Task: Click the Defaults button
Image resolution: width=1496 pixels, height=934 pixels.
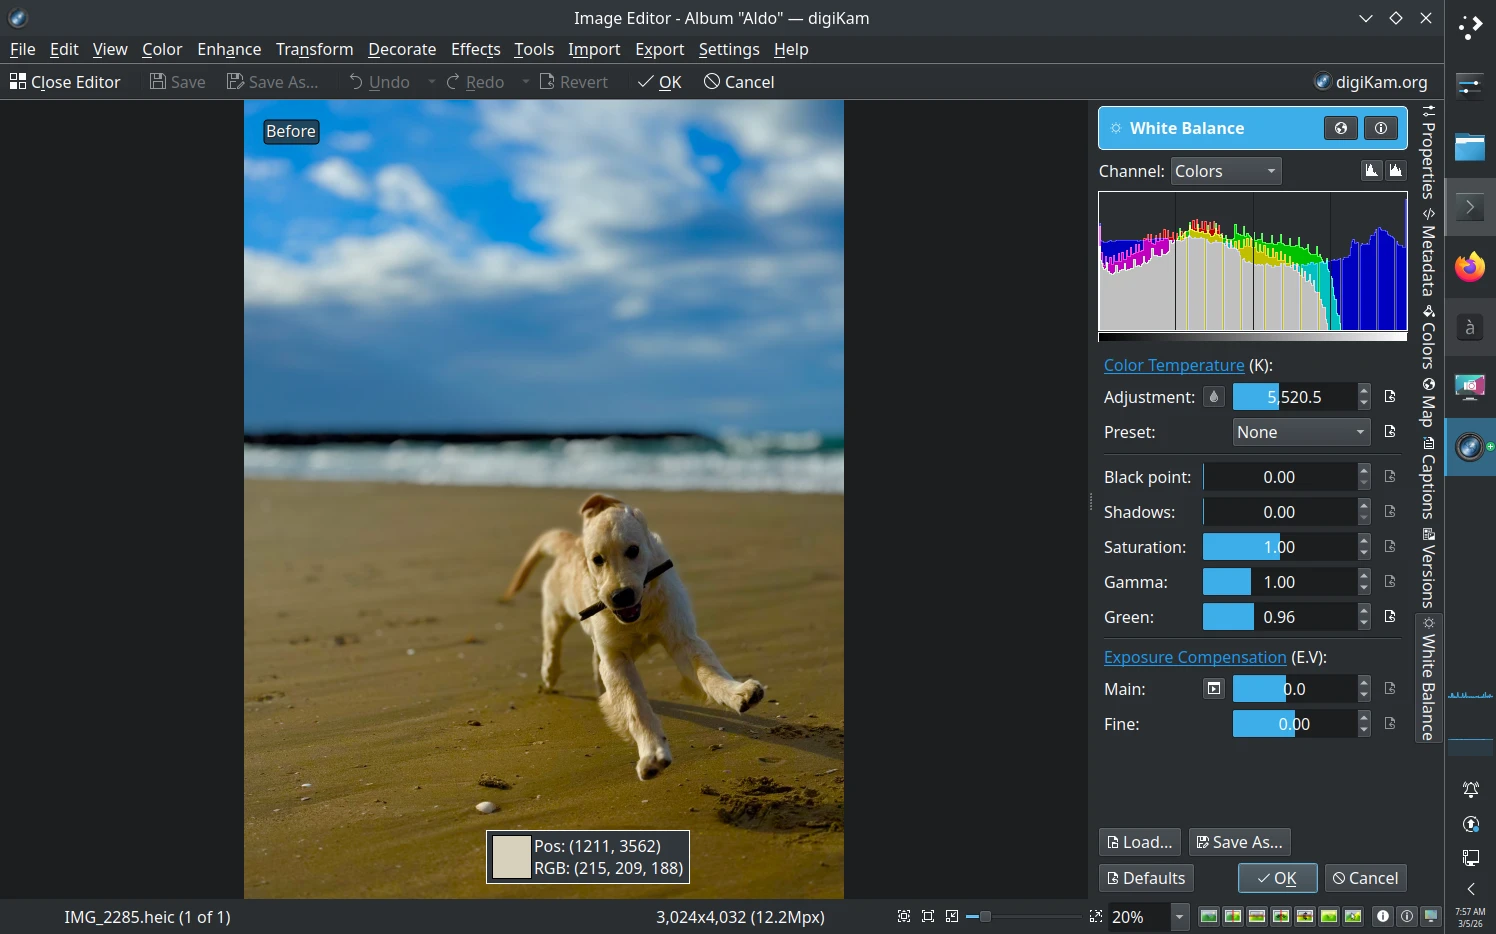Action: pos(1146,878)
